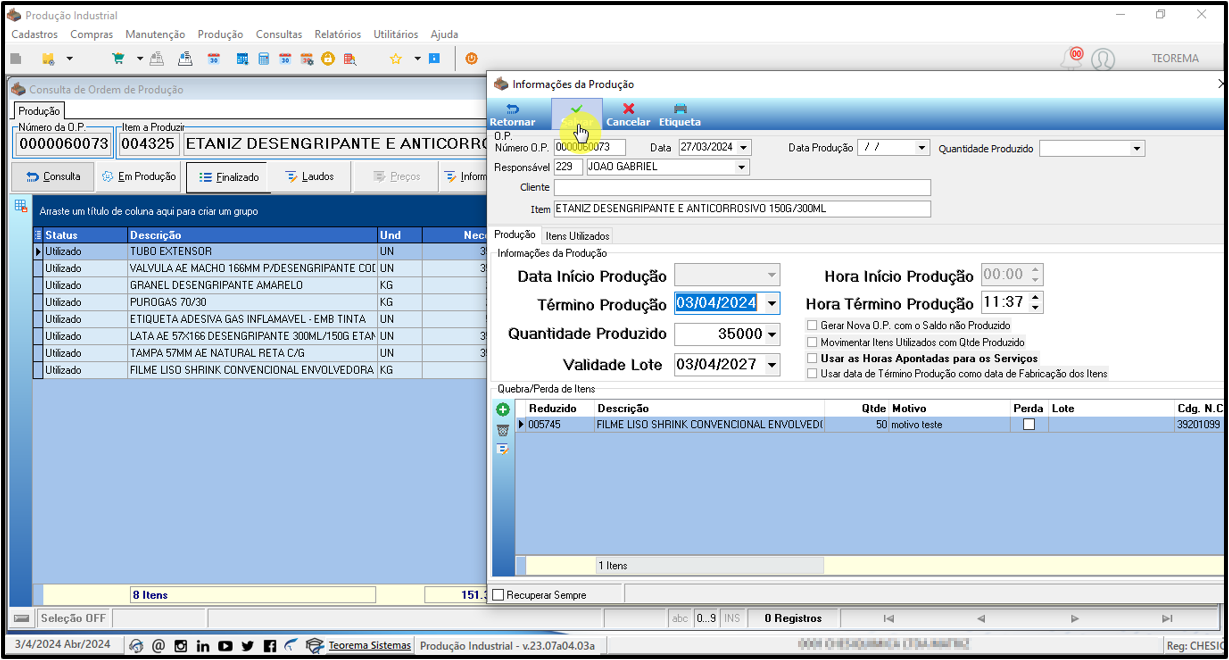Image resolution: width=1229 pixels, height=660 pixels.
Task: Click the red Cancelar X icon
Action: (x=628, y=108)
